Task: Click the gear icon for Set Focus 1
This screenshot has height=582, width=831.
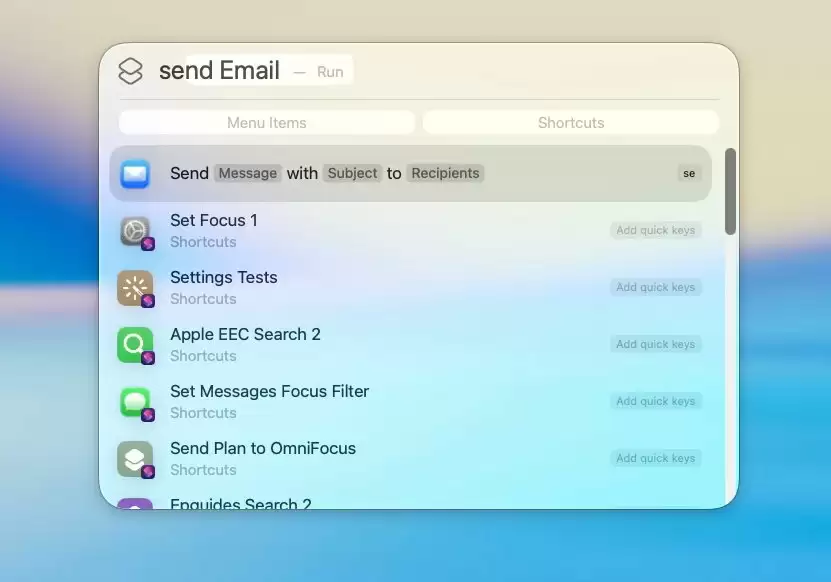Action: click(135, 229)
